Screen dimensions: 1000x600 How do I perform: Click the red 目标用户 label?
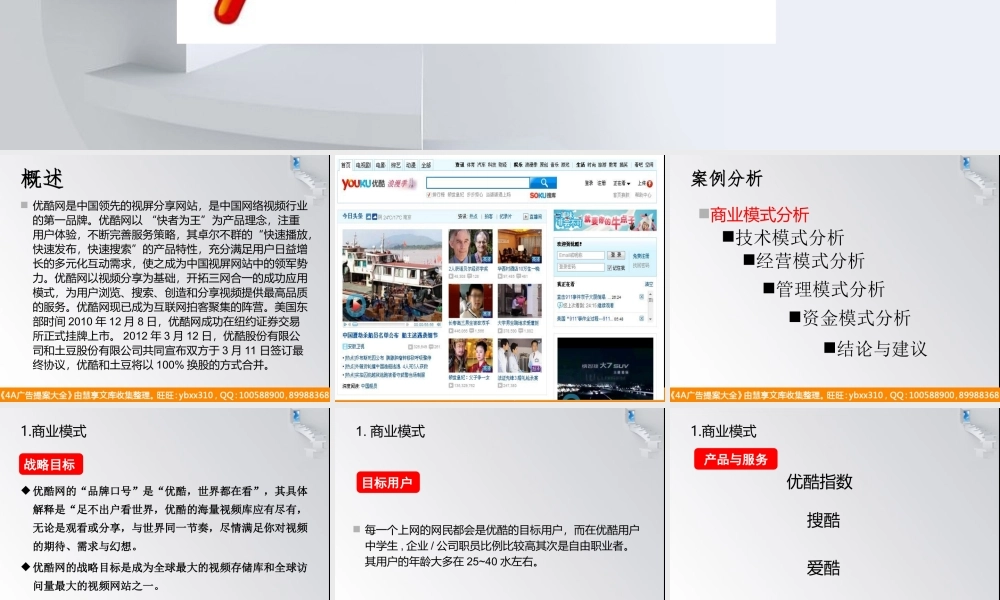click(x=388, y=483)
